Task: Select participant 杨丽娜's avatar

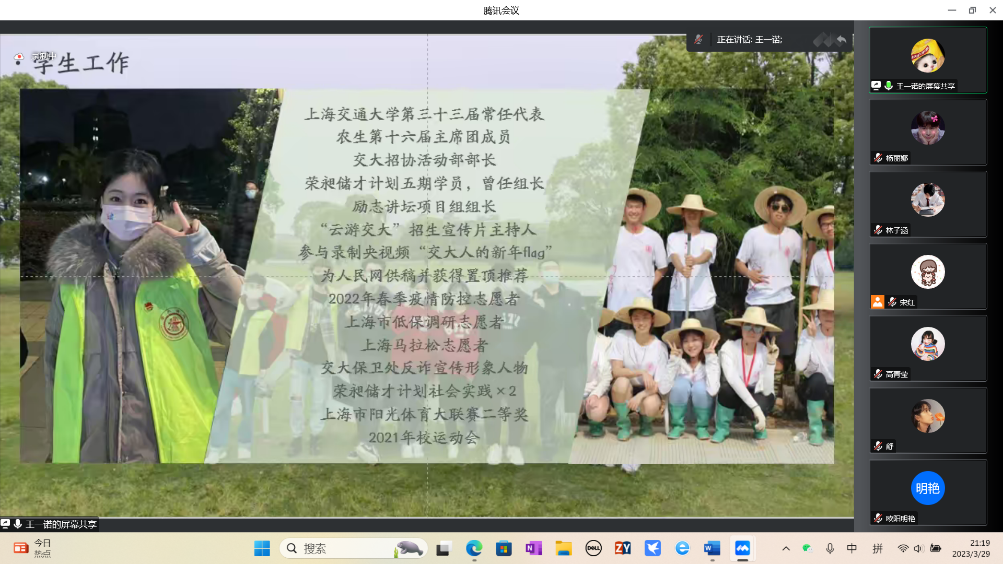Action: tap(928, 127)
